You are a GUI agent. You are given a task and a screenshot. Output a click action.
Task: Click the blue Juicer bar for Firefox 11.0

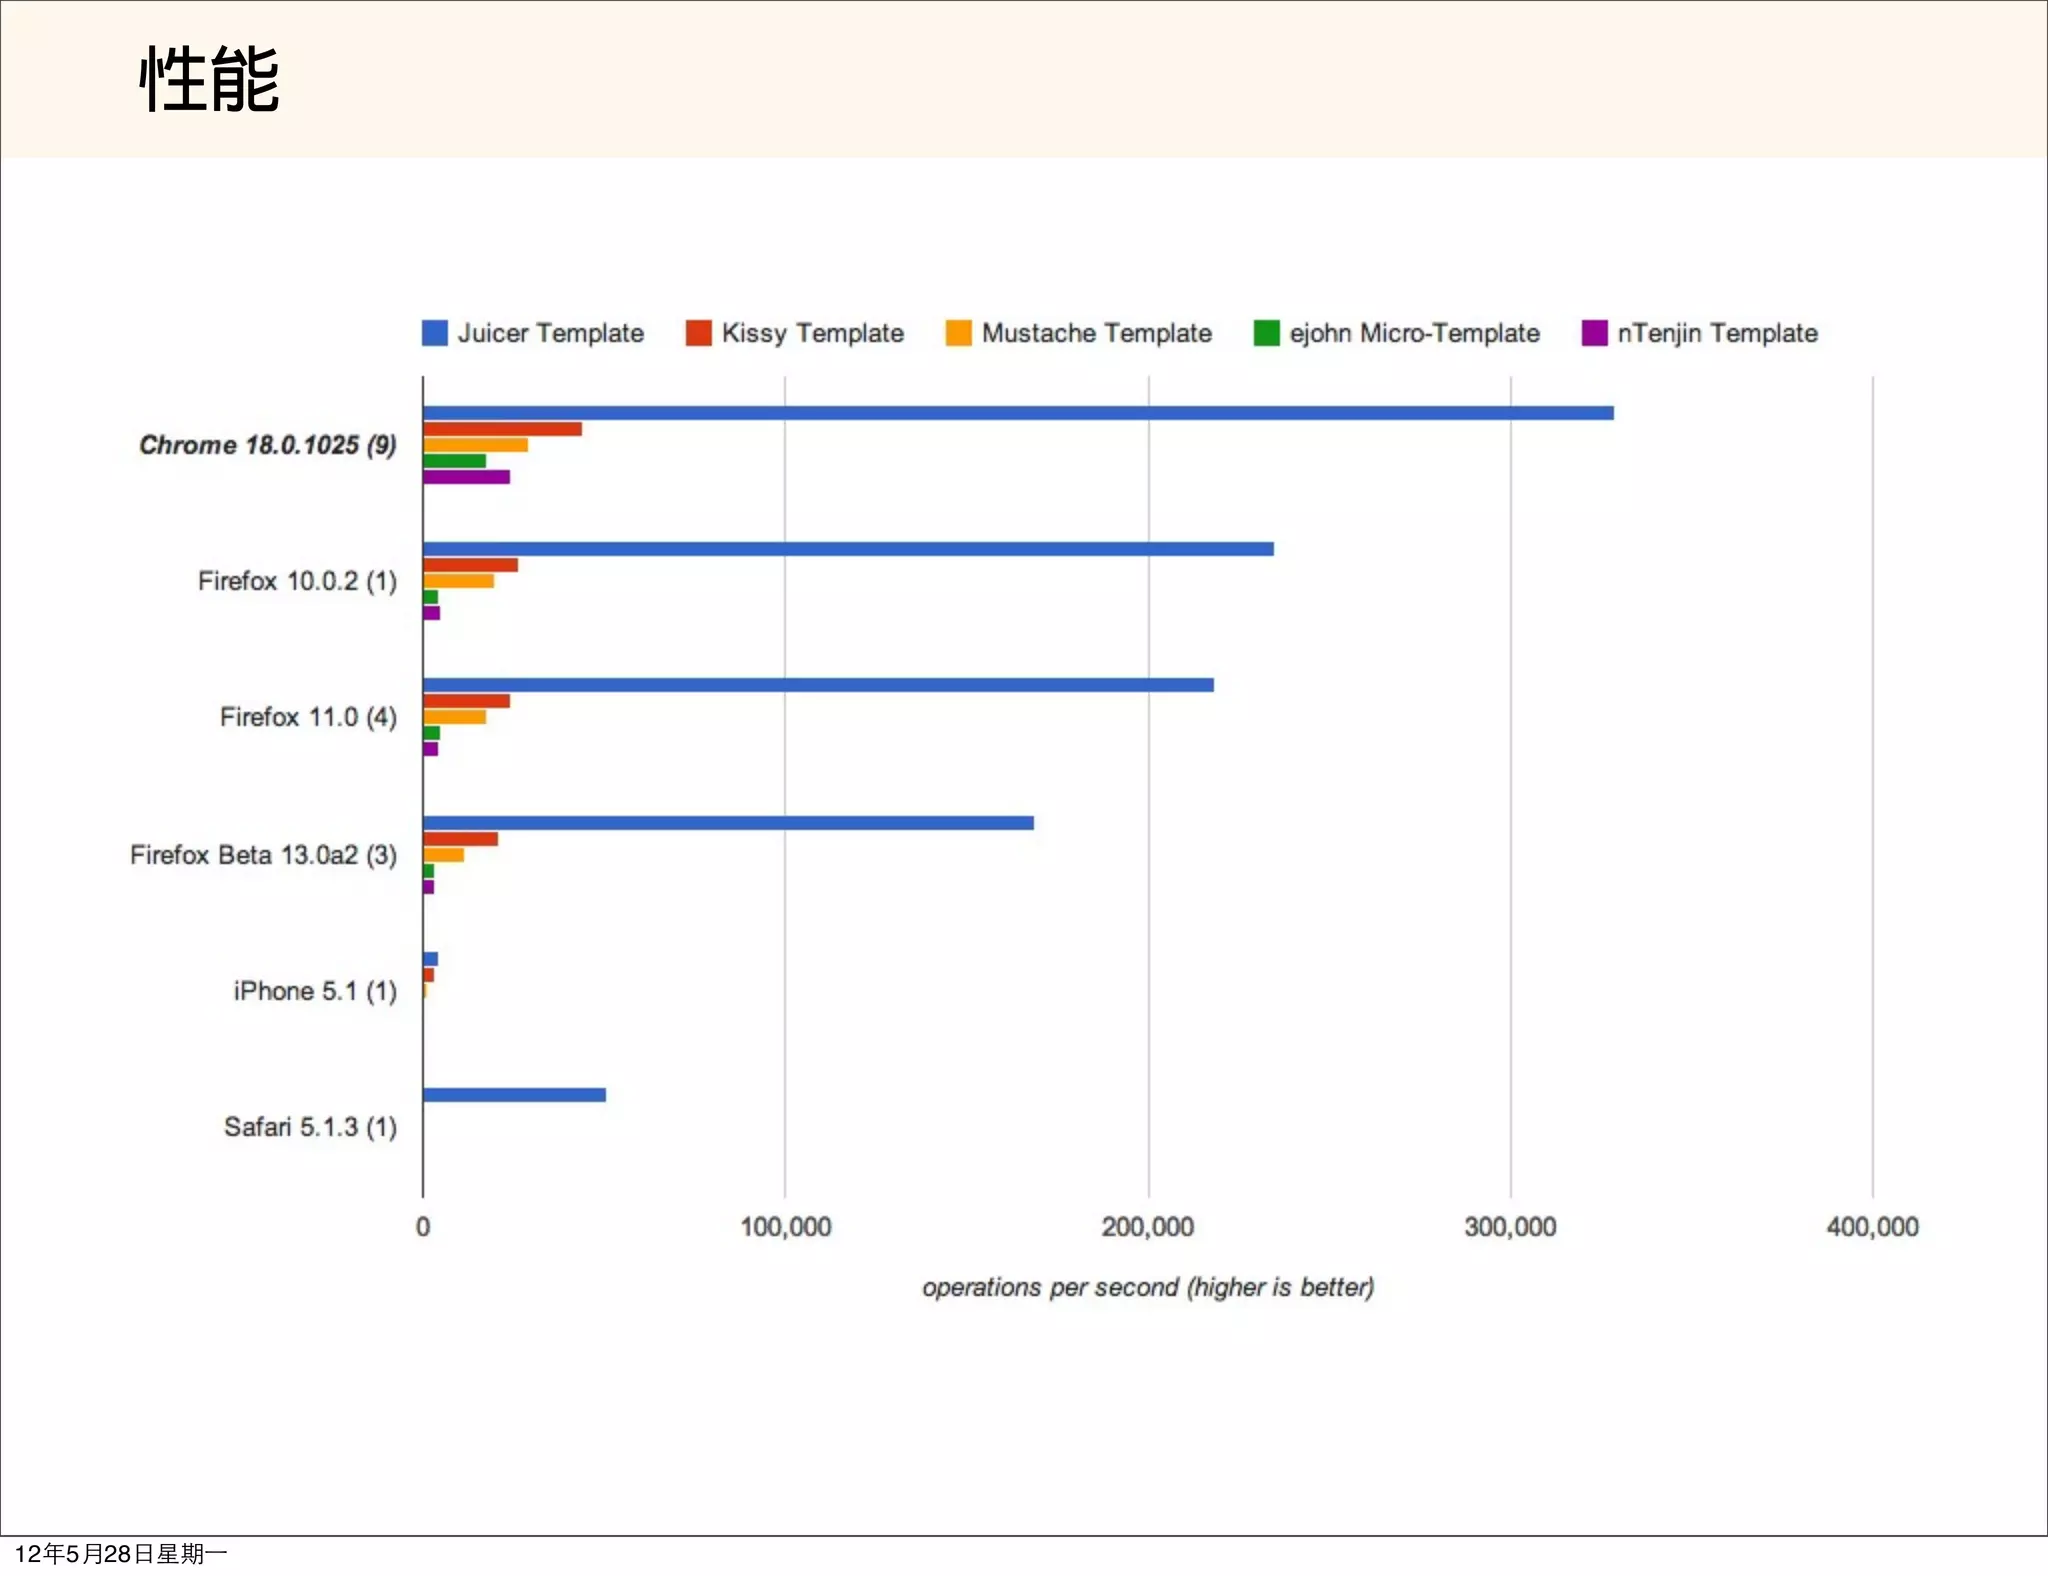(818, 685)
